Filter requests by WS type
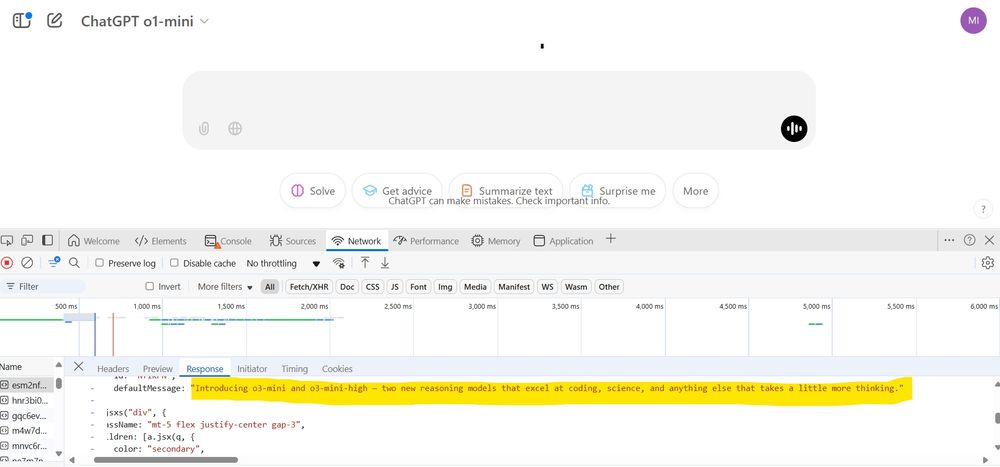The image size is (1000, 467). (547, 286)
